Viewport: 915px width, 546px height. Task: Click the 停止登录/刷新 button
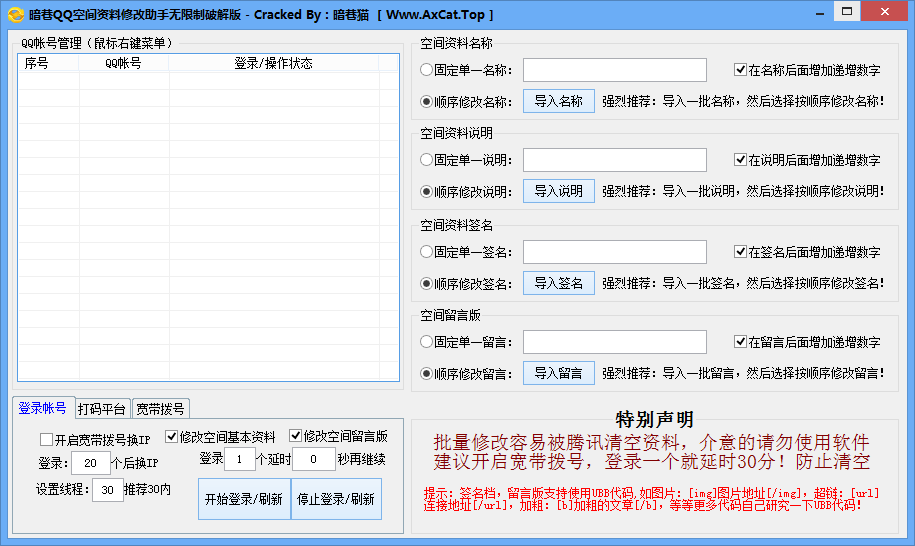pyautogui.click(x=336, y=499)
